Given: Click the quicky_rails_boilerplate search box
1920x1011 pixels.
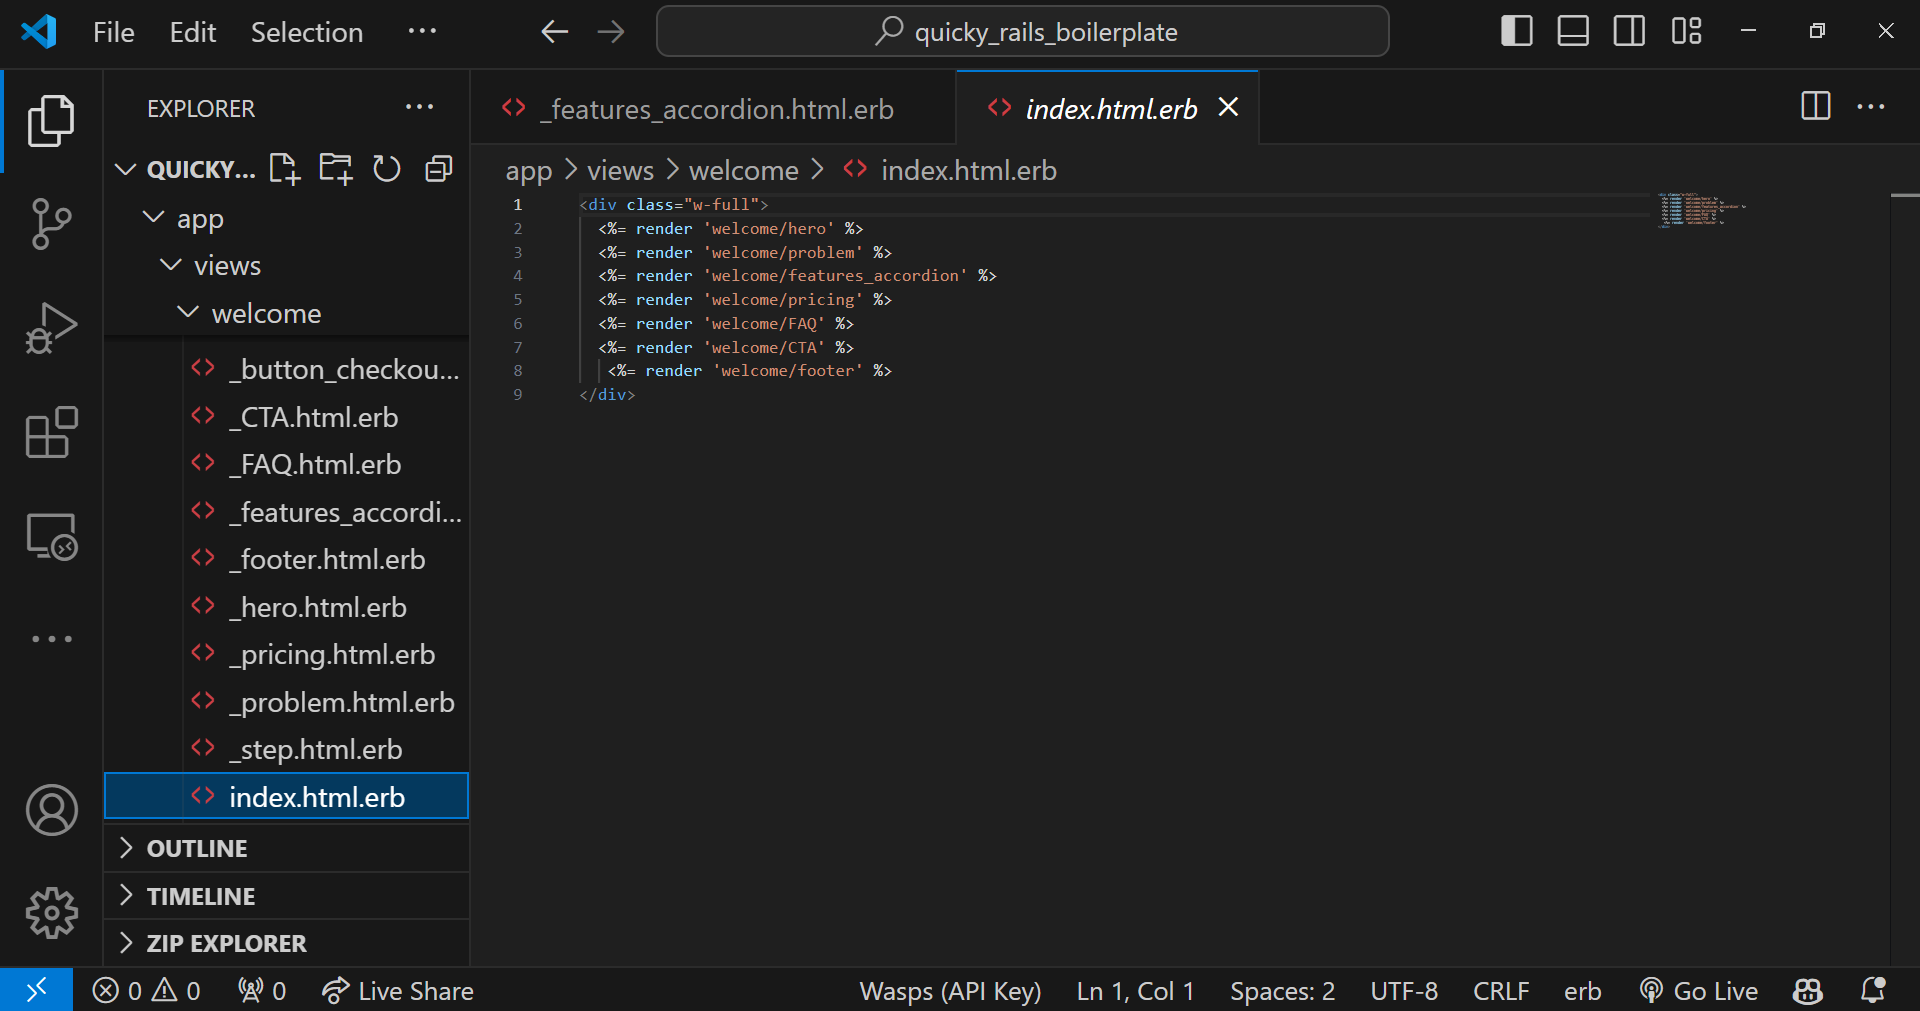Looking at the screenshot, I should coord(1022,32).
